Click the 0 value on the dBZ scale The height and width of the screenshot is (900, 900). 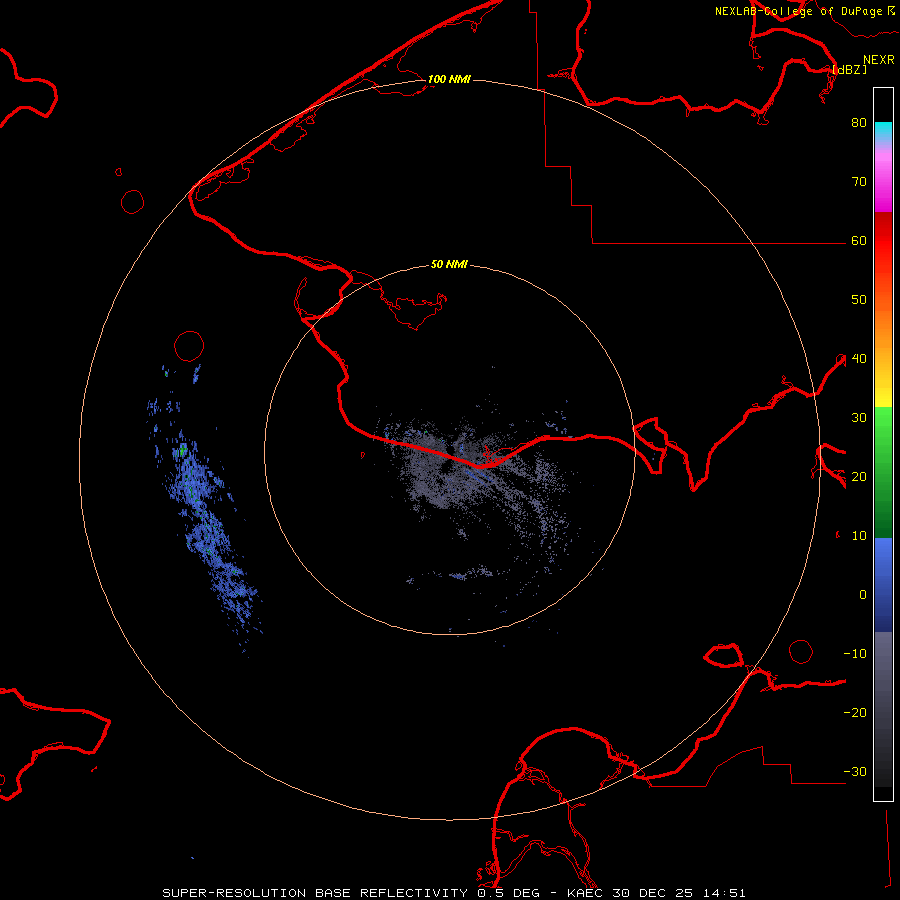tap(863, 595)
